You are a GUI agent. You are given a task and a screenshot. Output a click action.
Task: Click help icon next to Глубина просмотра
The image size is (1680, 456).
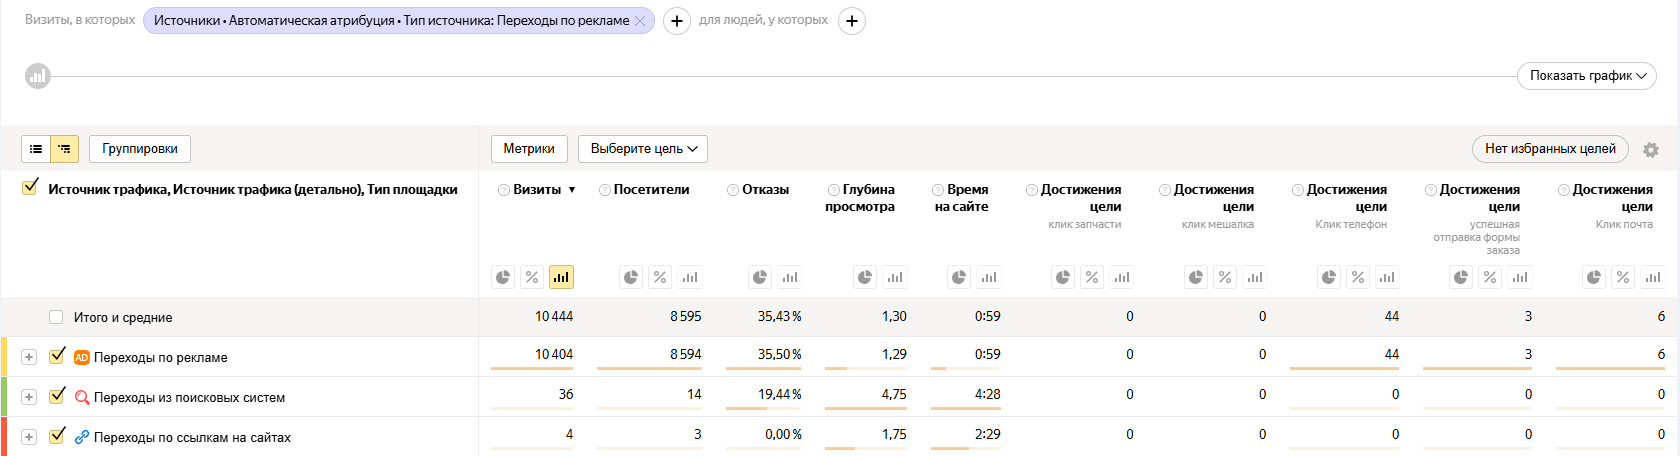pyautogui.click(x=833, y=190)
